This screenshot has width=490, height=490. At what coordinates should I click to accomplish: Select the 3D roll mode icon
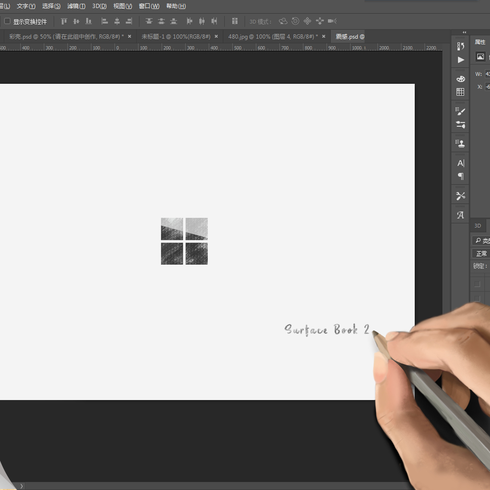tap(295, 21)
